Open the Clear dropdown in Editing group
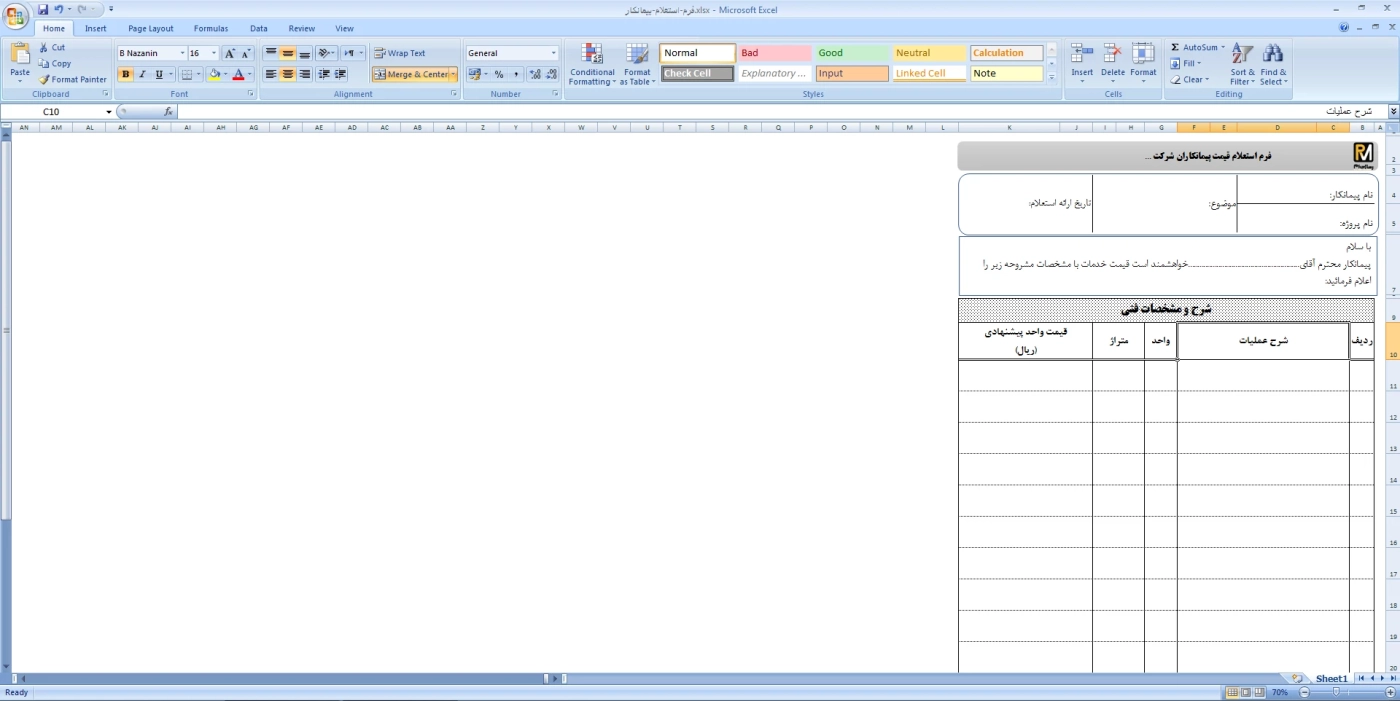This screenshot has height=701, width=1400. pos(1207,79)
